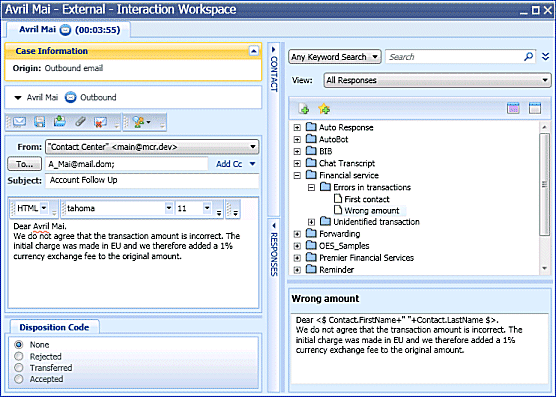Click the search magnifier icon
Viewport: 556px width, 397px height.
528,57
